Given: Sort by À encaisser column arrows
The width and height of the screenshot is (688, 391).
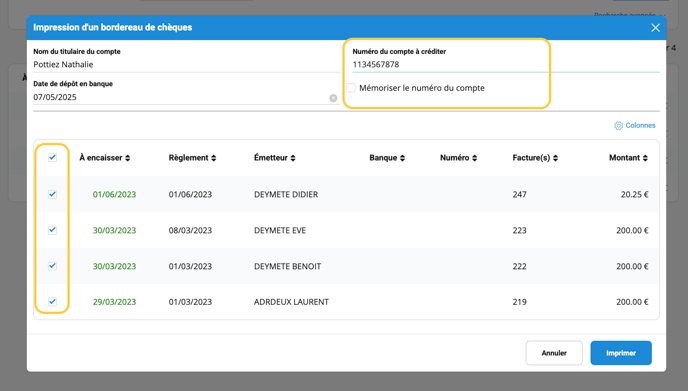Looking at the screenshot, I should [x=128, y=158].
